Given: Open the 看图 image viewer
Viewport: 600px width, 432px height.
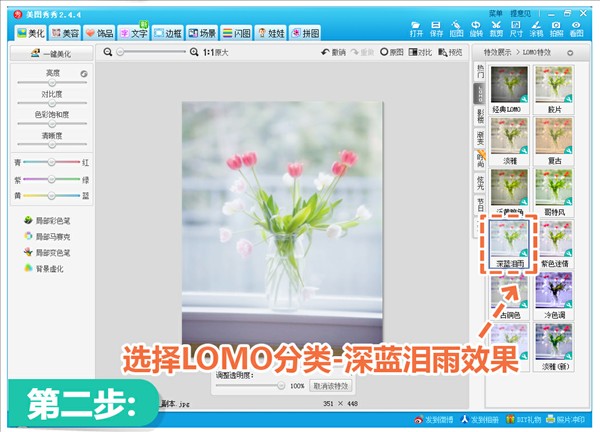Looking at the screenshot, I should pos(576,29).
